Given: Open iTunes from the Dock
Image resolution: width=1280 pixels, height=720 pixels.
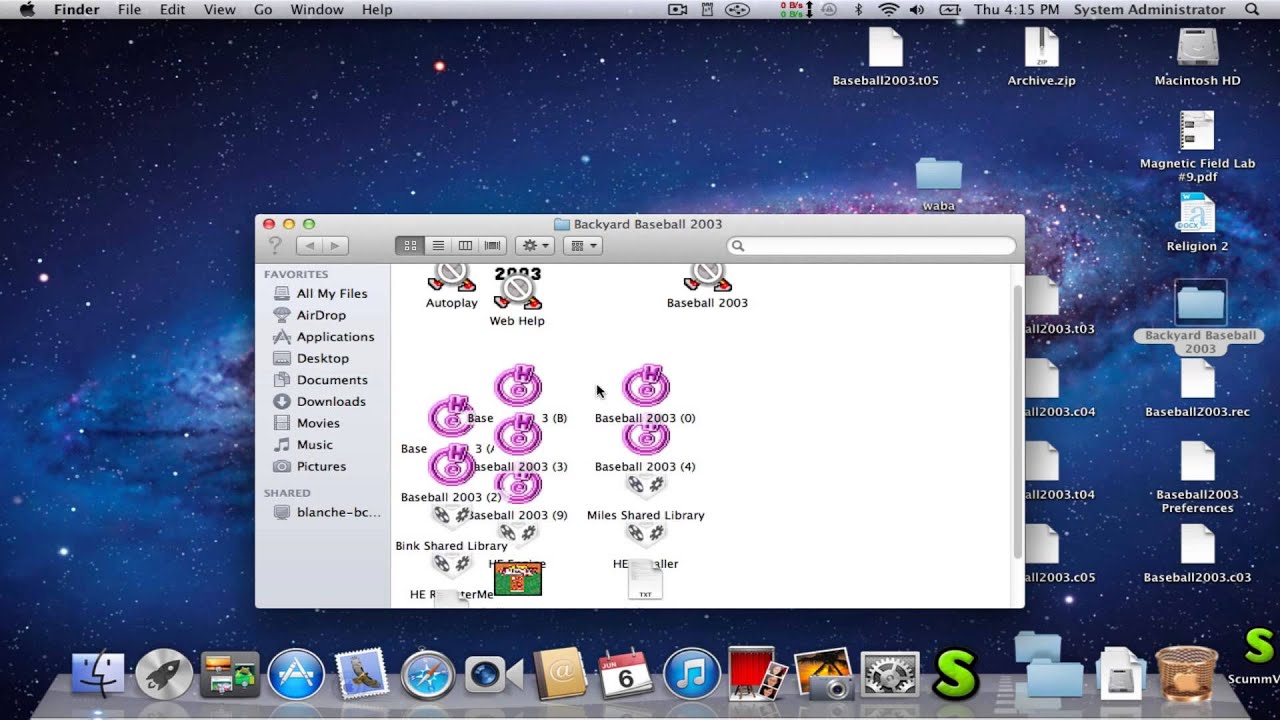Looking at the screenshot, I should coord(692,675).
